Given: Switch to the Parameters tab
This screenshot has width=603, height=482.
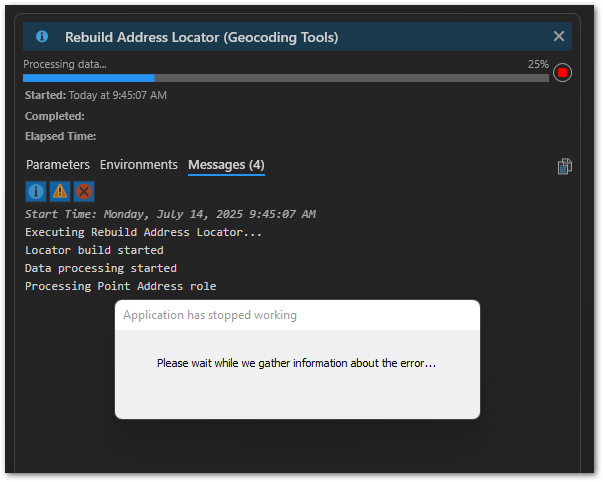Looking at the screenshot, I should click(x=58, y=165).
